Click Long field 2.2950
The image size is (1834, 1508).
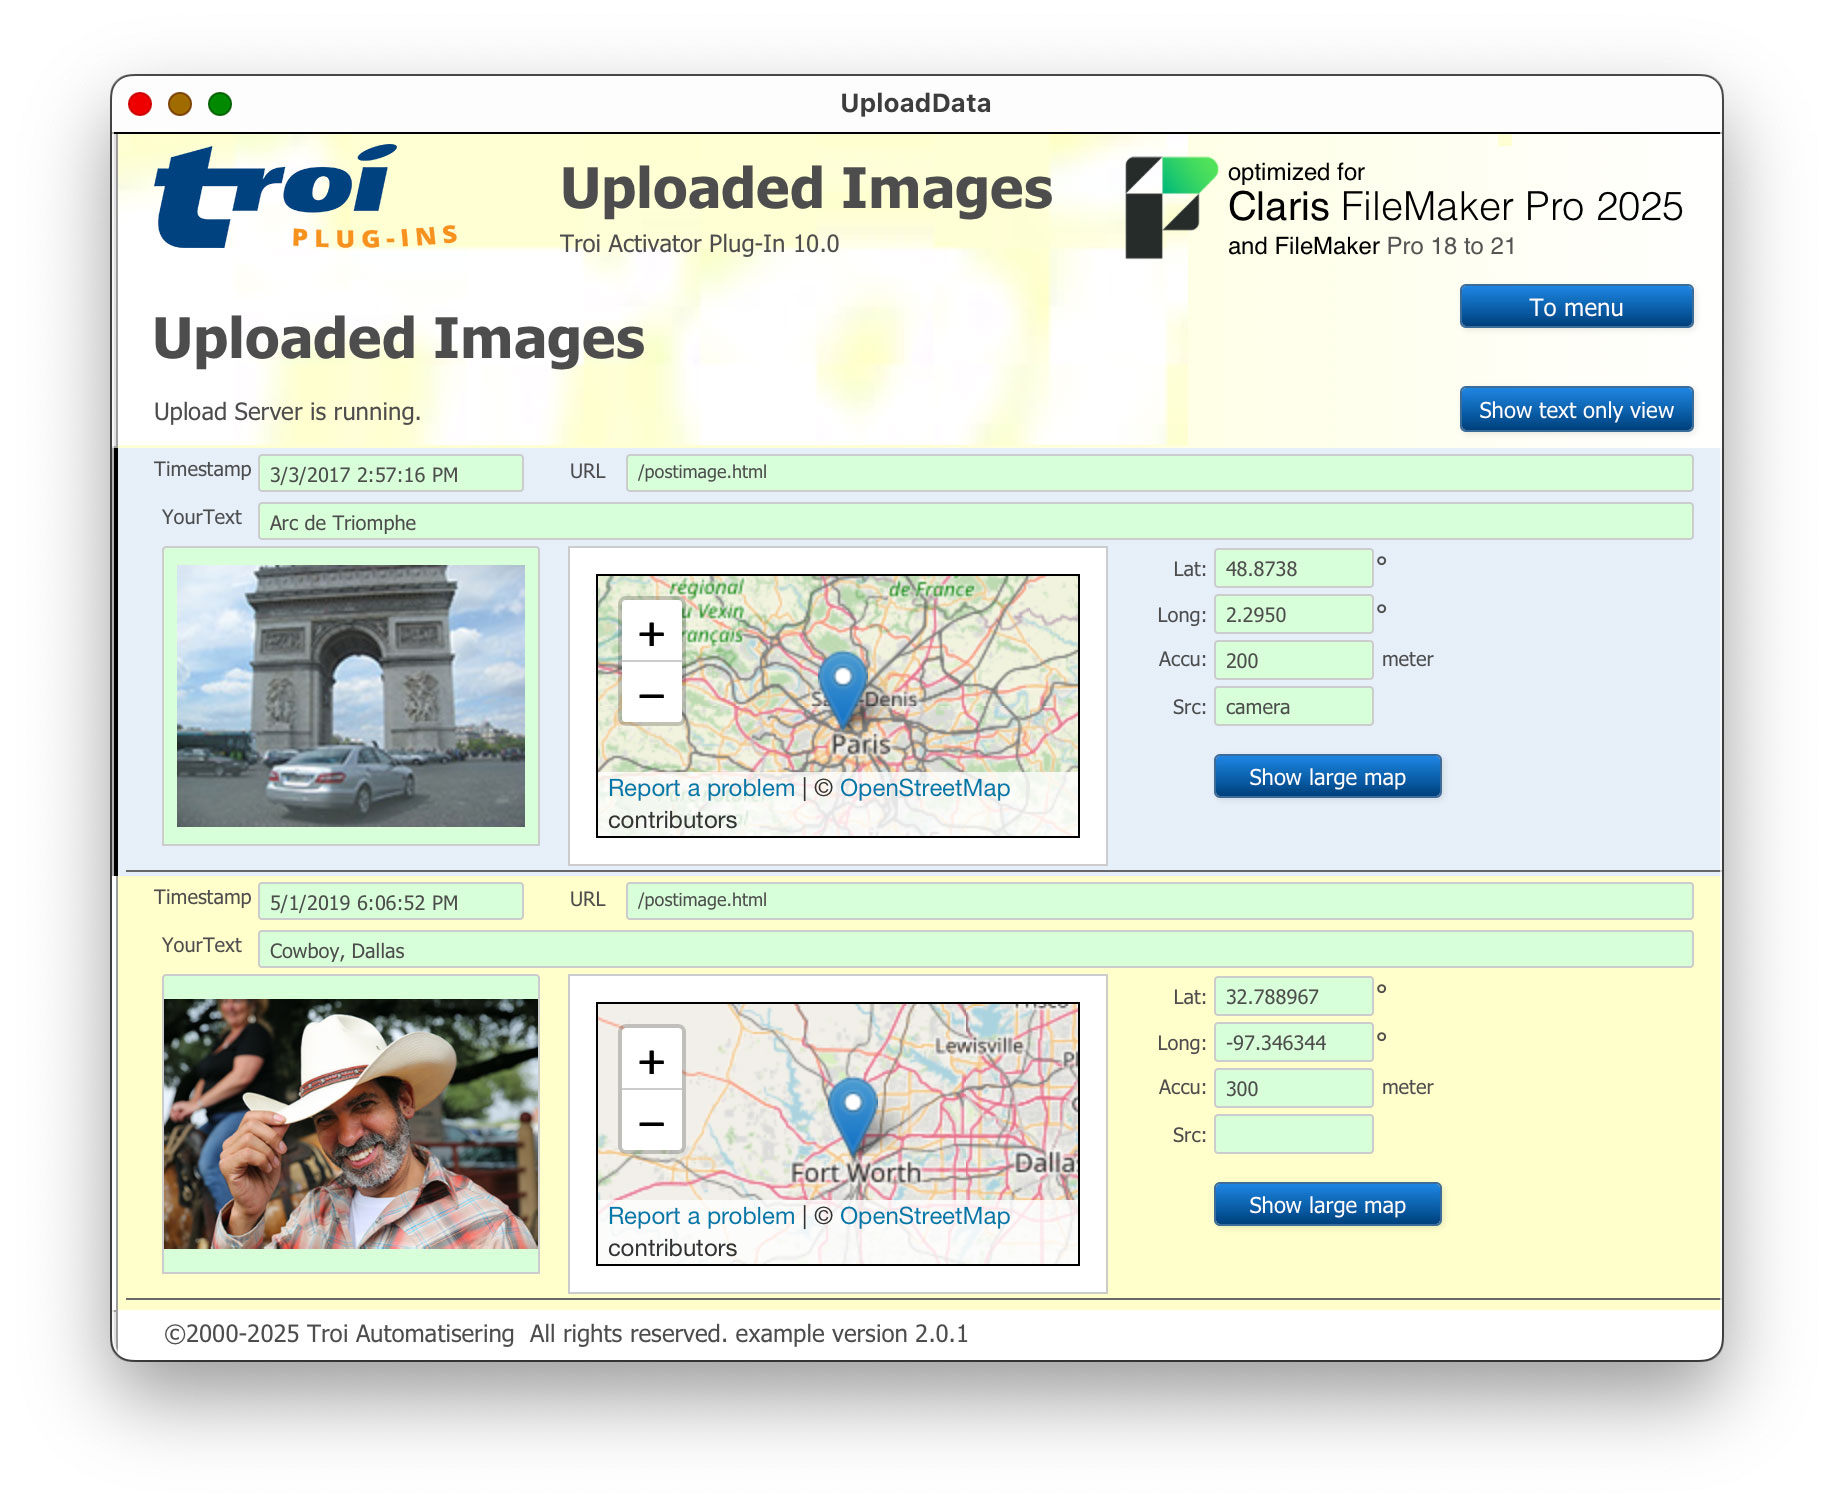(1293, 614)
